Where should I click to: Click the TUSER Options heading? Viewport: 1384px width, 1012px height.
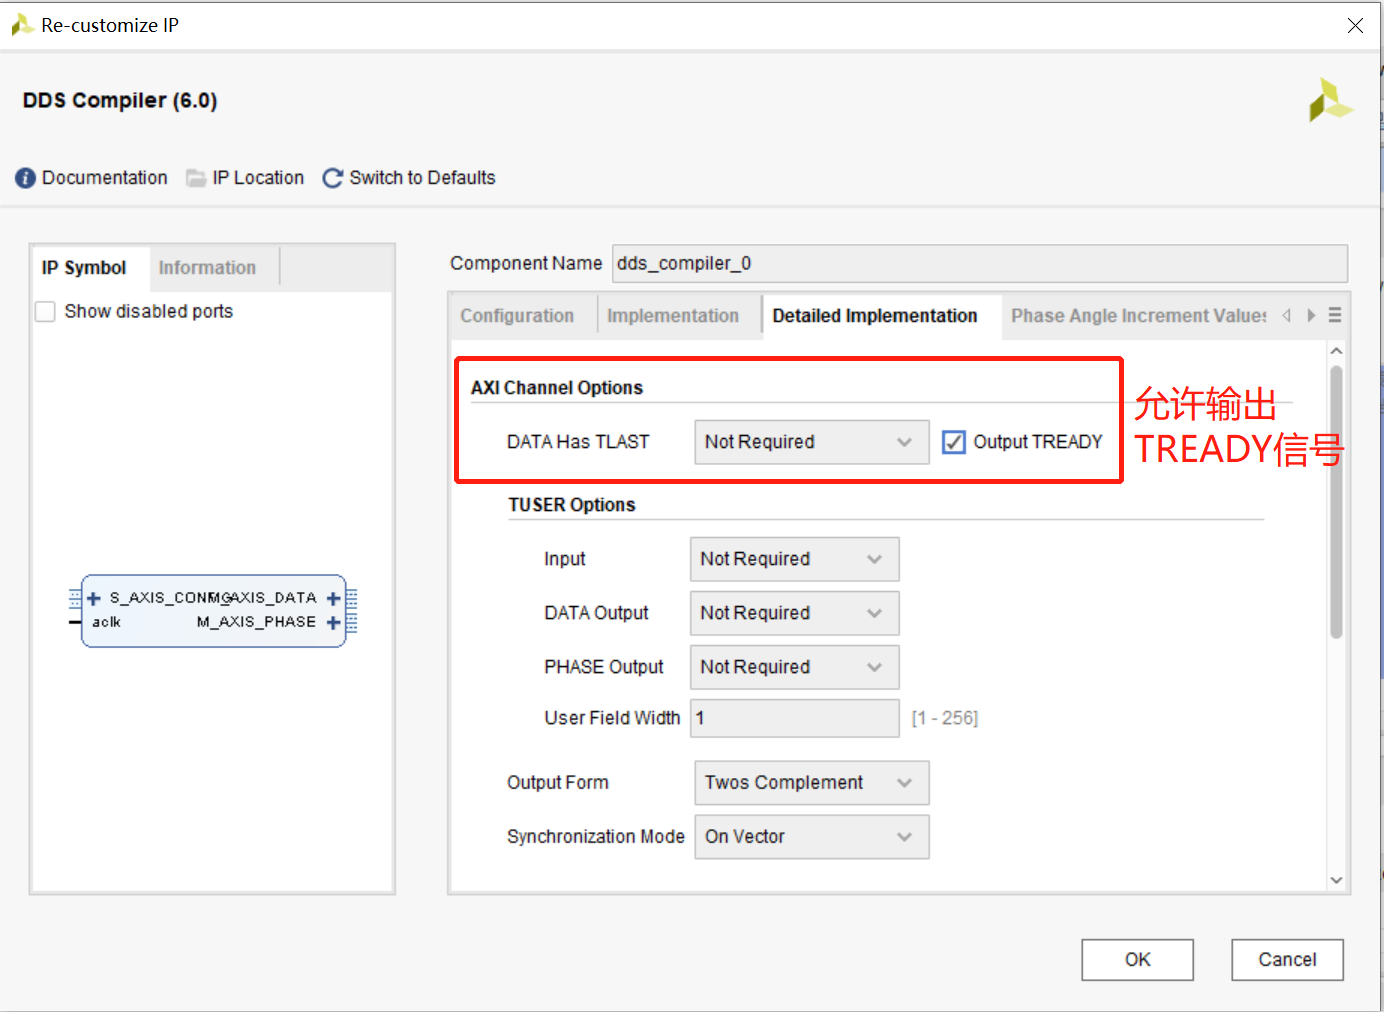pyautogui.click(x=572, y=505)
